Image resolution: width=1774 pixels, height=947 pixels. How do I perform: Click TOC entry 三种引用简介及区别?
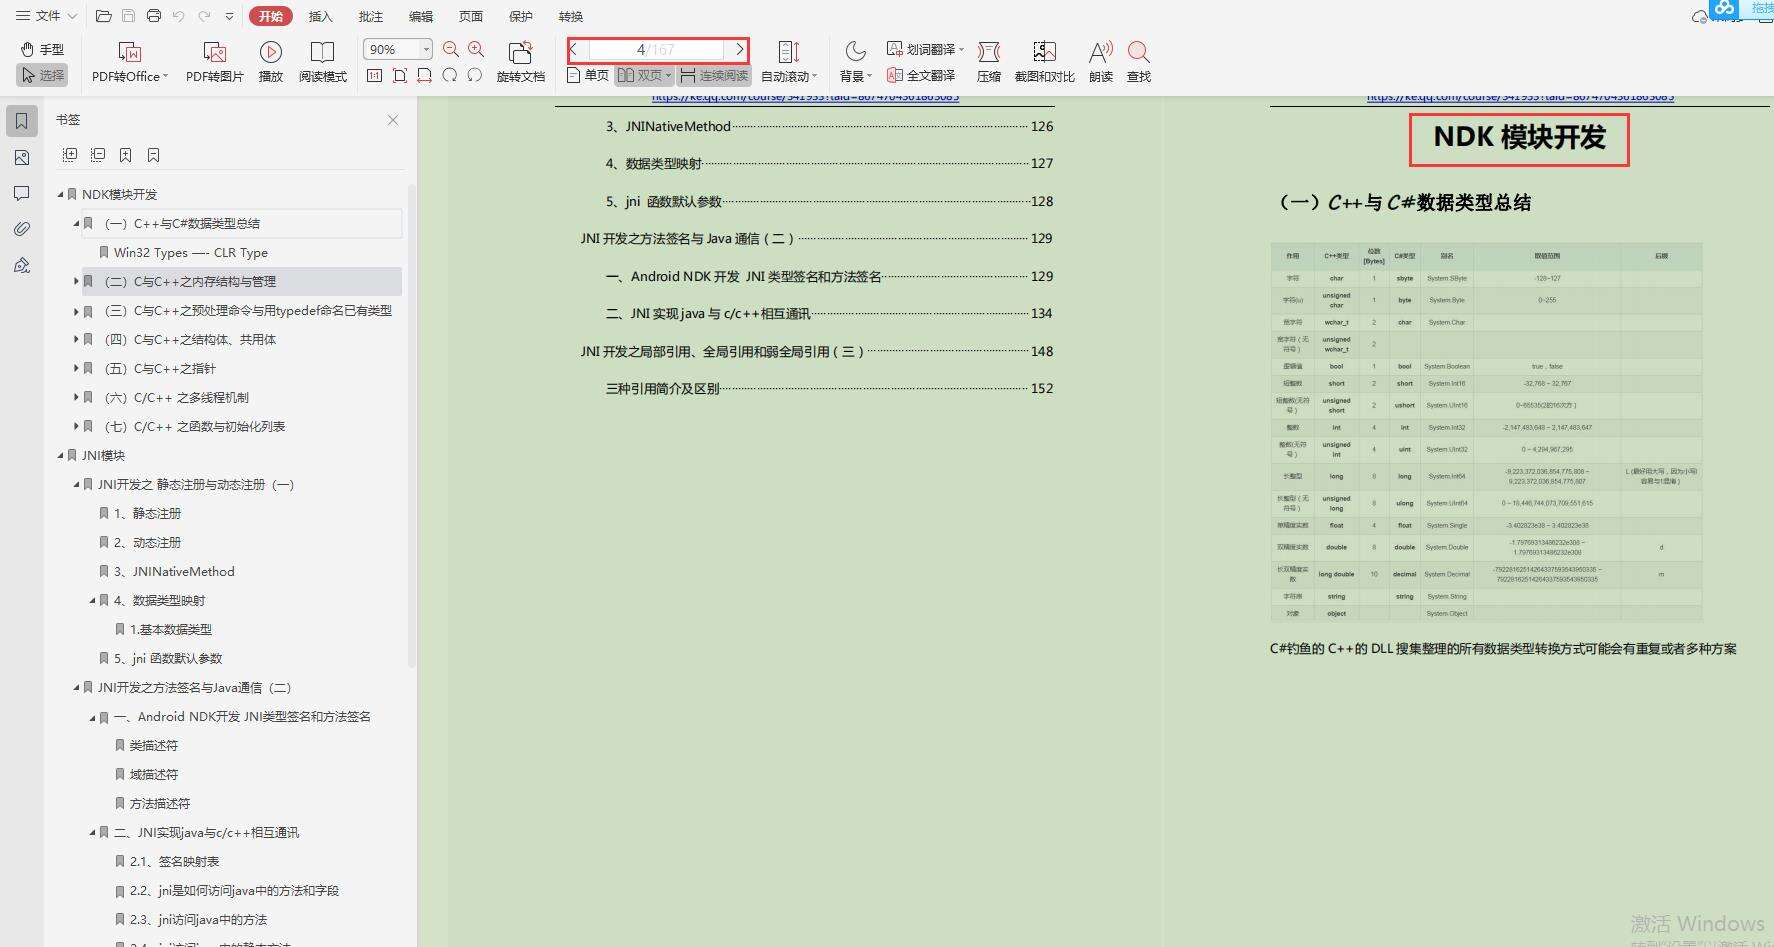(662, 389)
